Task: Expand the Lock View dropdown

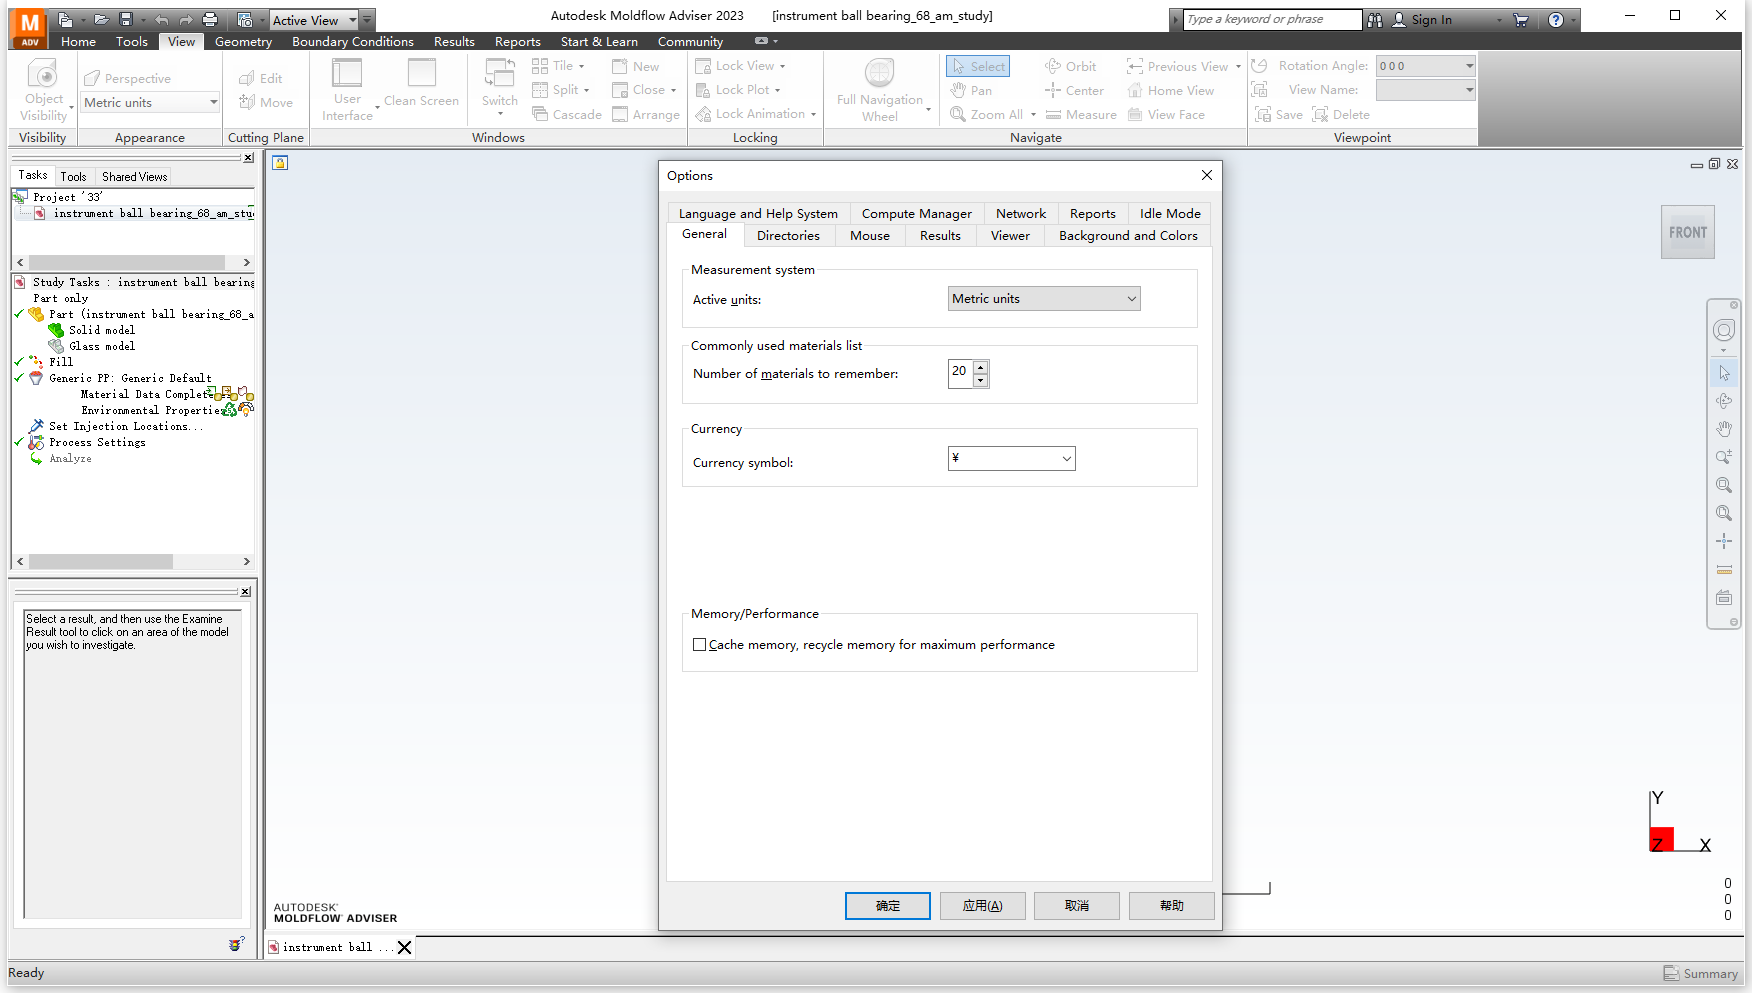Action: pyautogui.click(x=783, y=66)
